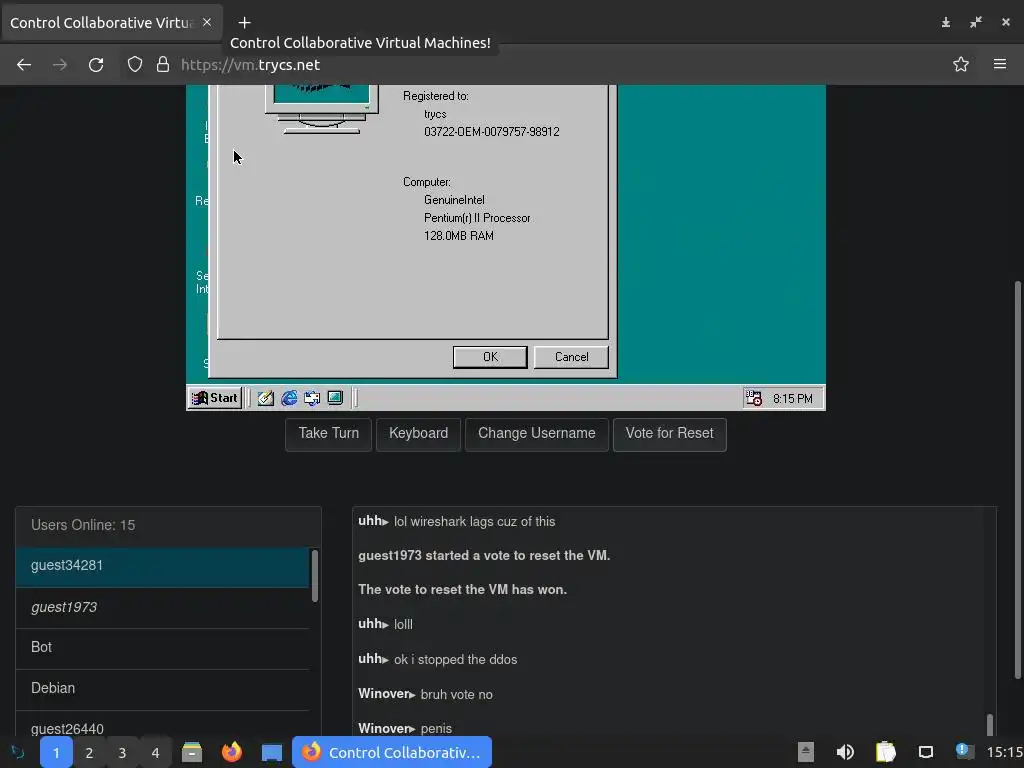Viewport: 1024px width, 768px height.
Task: Click system clock showing 15:15
Action: tap(1004, 752)
